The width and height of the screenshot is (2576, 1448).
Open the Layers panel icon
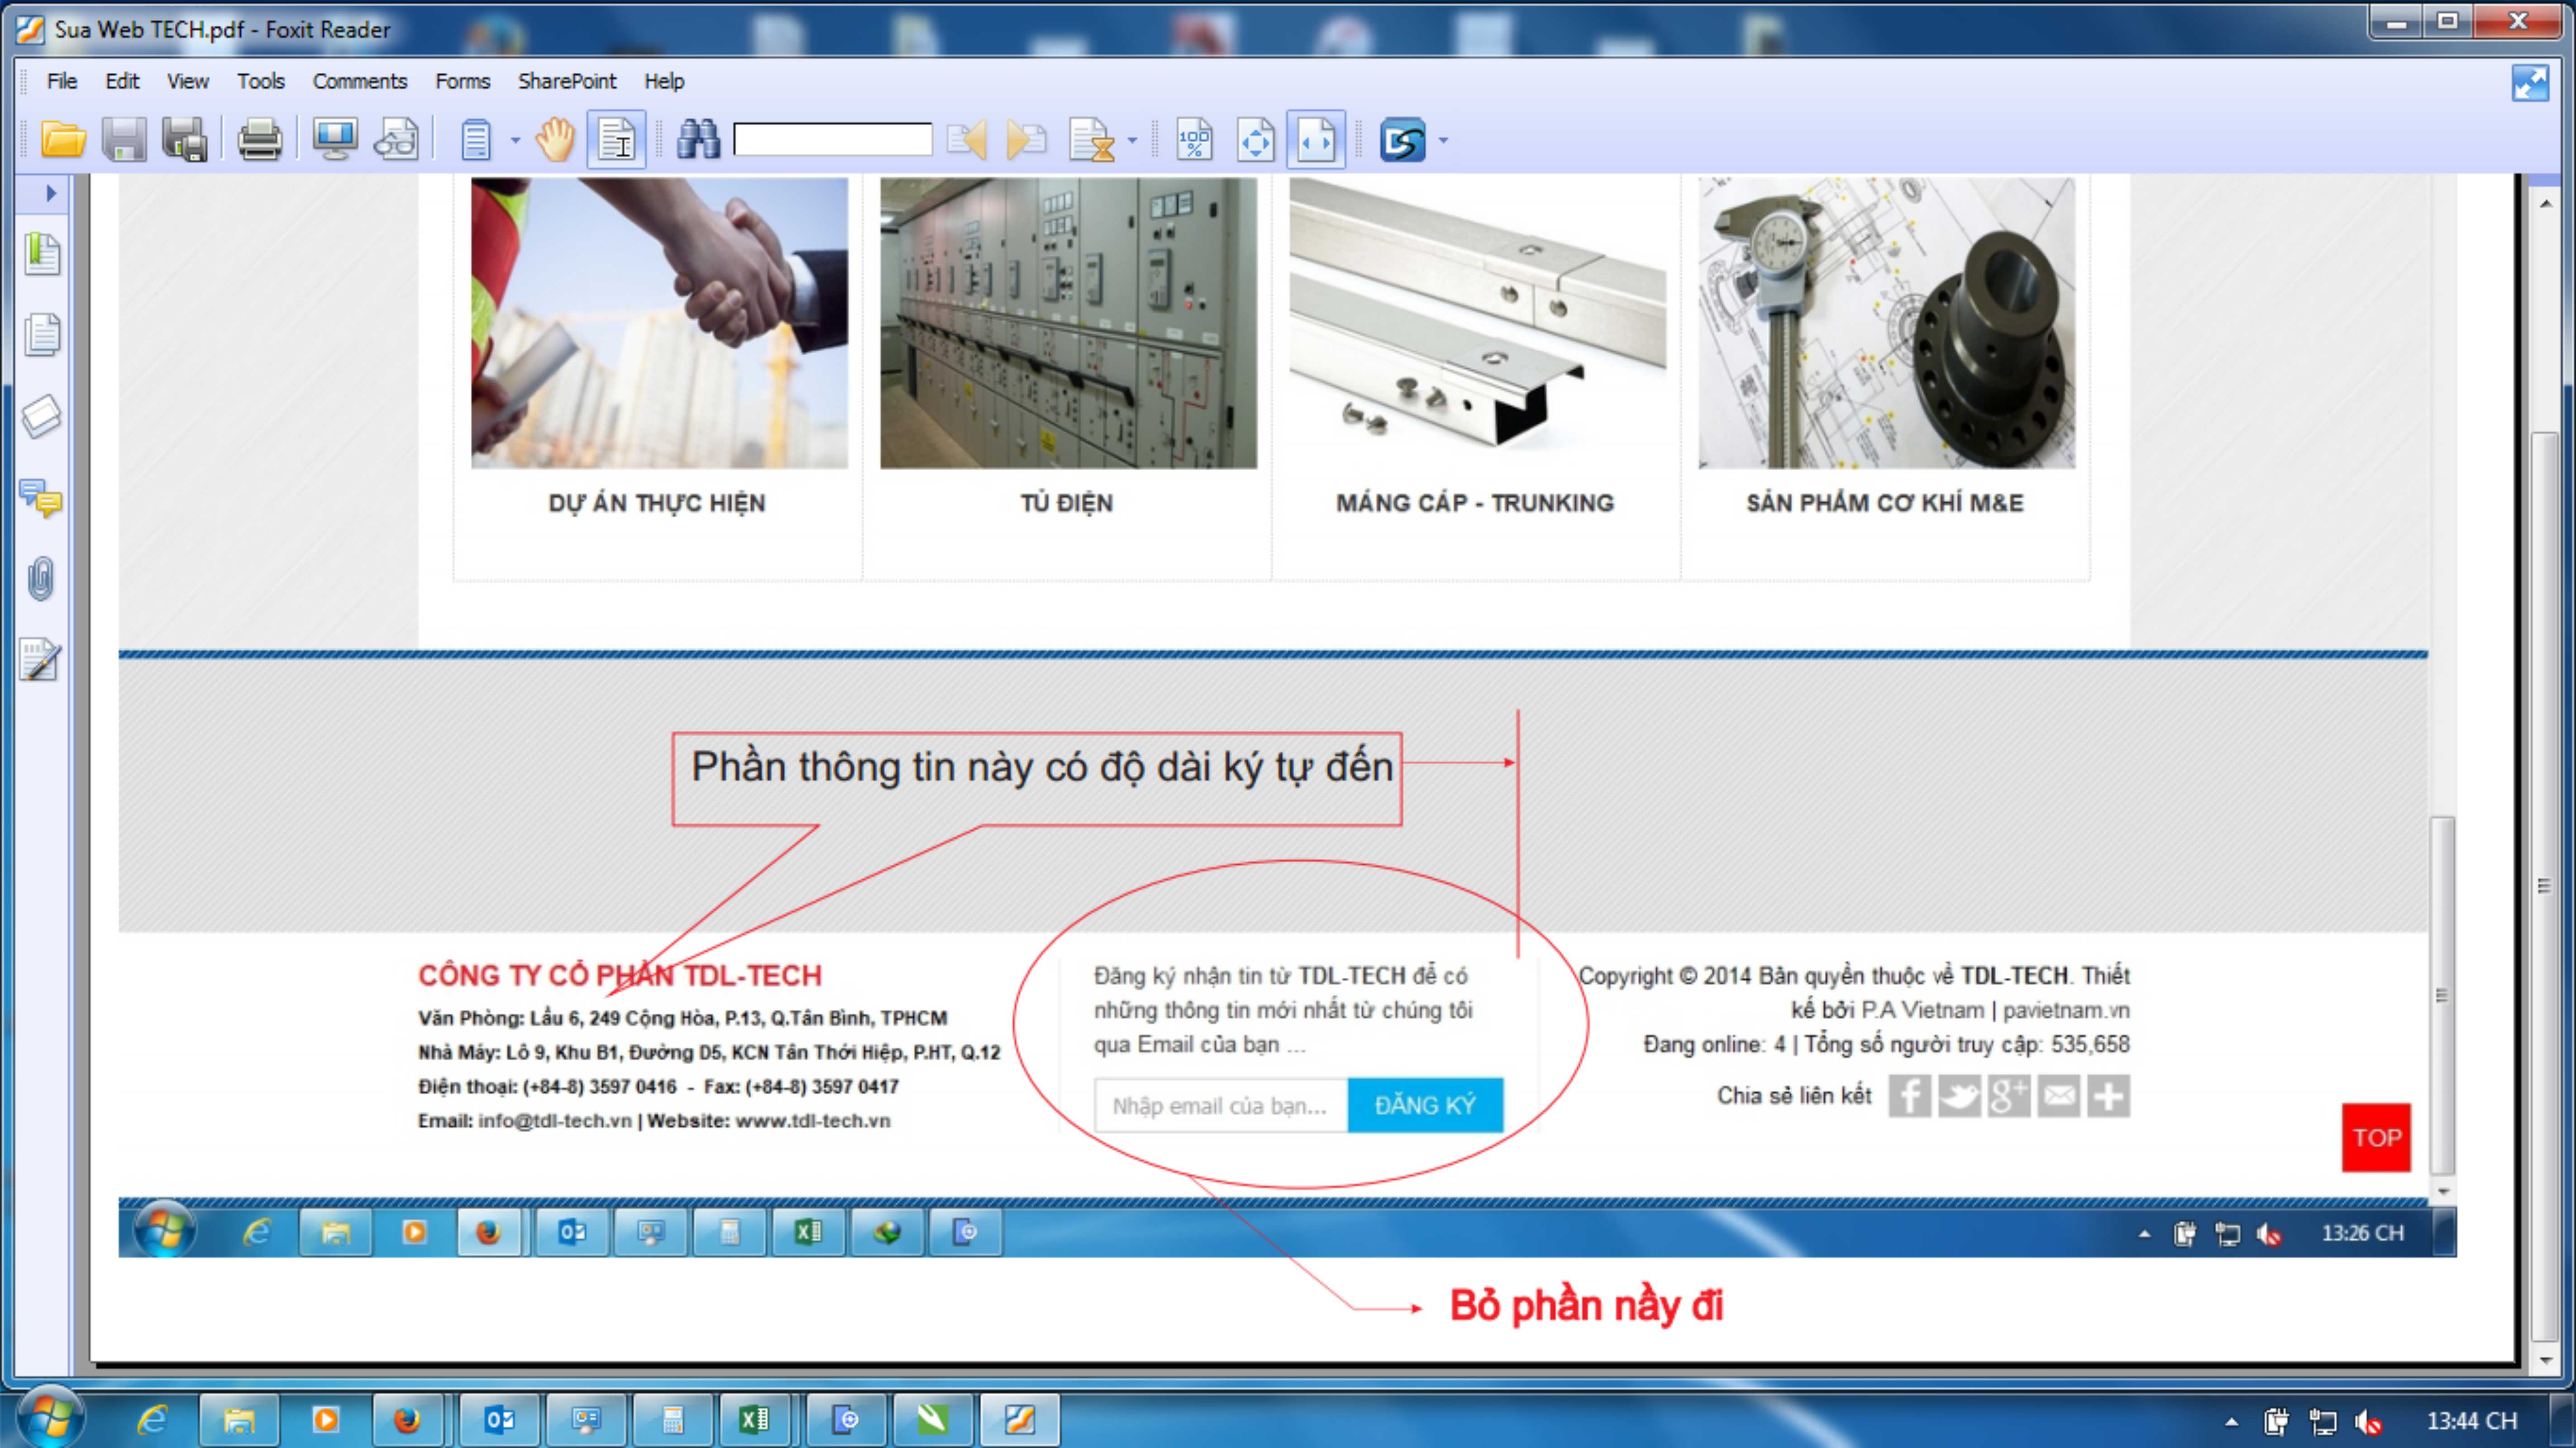[x=42, y=416]
